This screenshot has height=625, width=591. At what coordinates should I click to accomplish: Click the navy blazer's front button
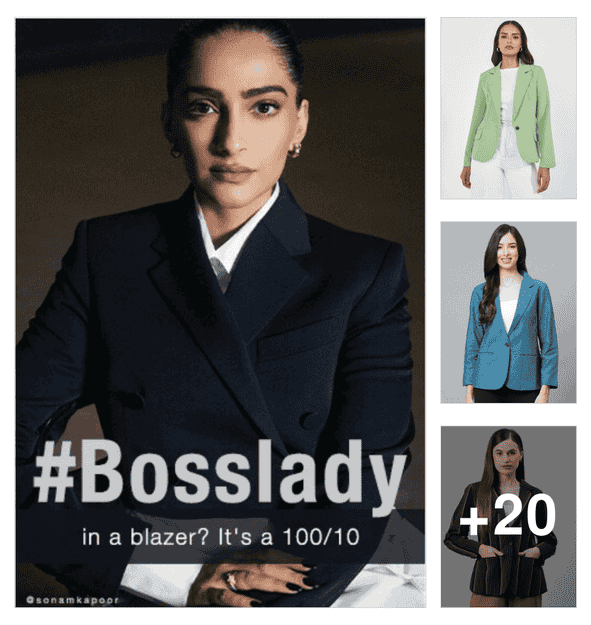[308, 421]
